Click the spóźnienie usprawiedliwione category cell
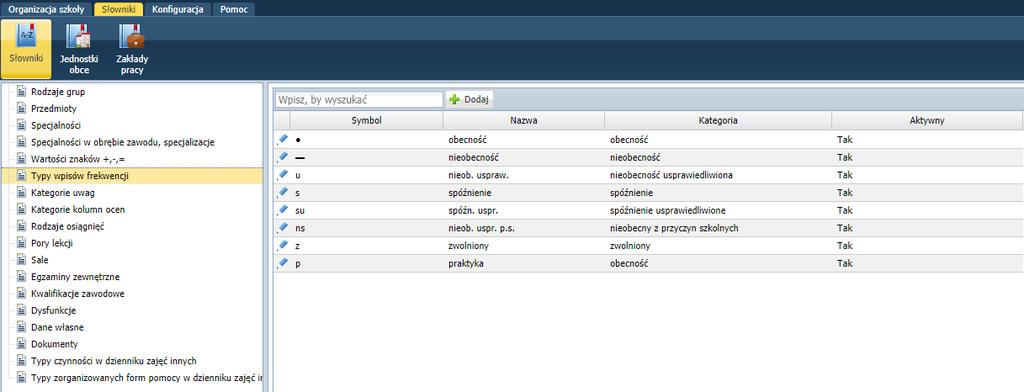 [718, 210]
